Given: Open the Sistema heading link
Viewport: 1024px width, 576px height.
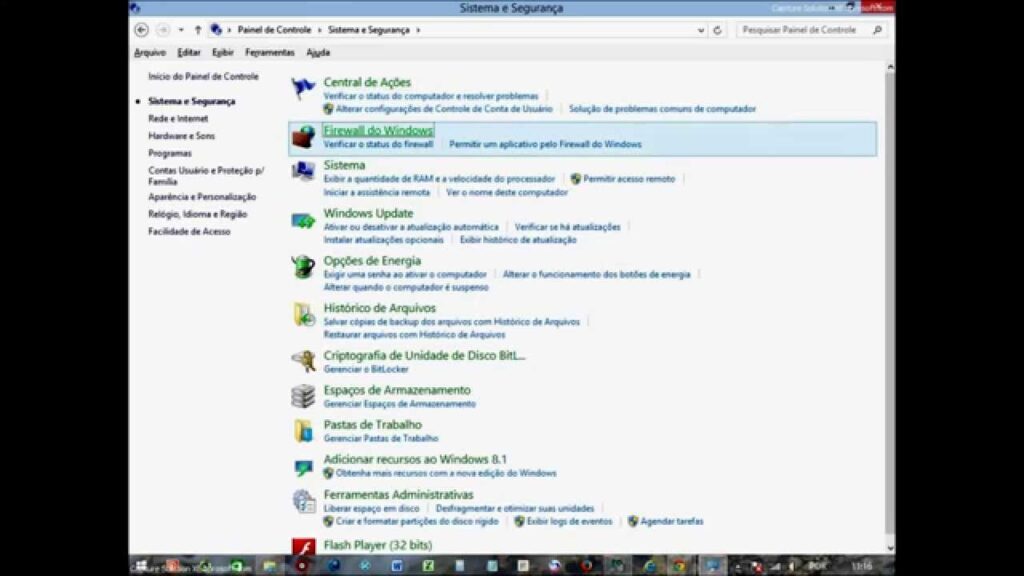Looking at the screenshot, I should pos(344,165).
